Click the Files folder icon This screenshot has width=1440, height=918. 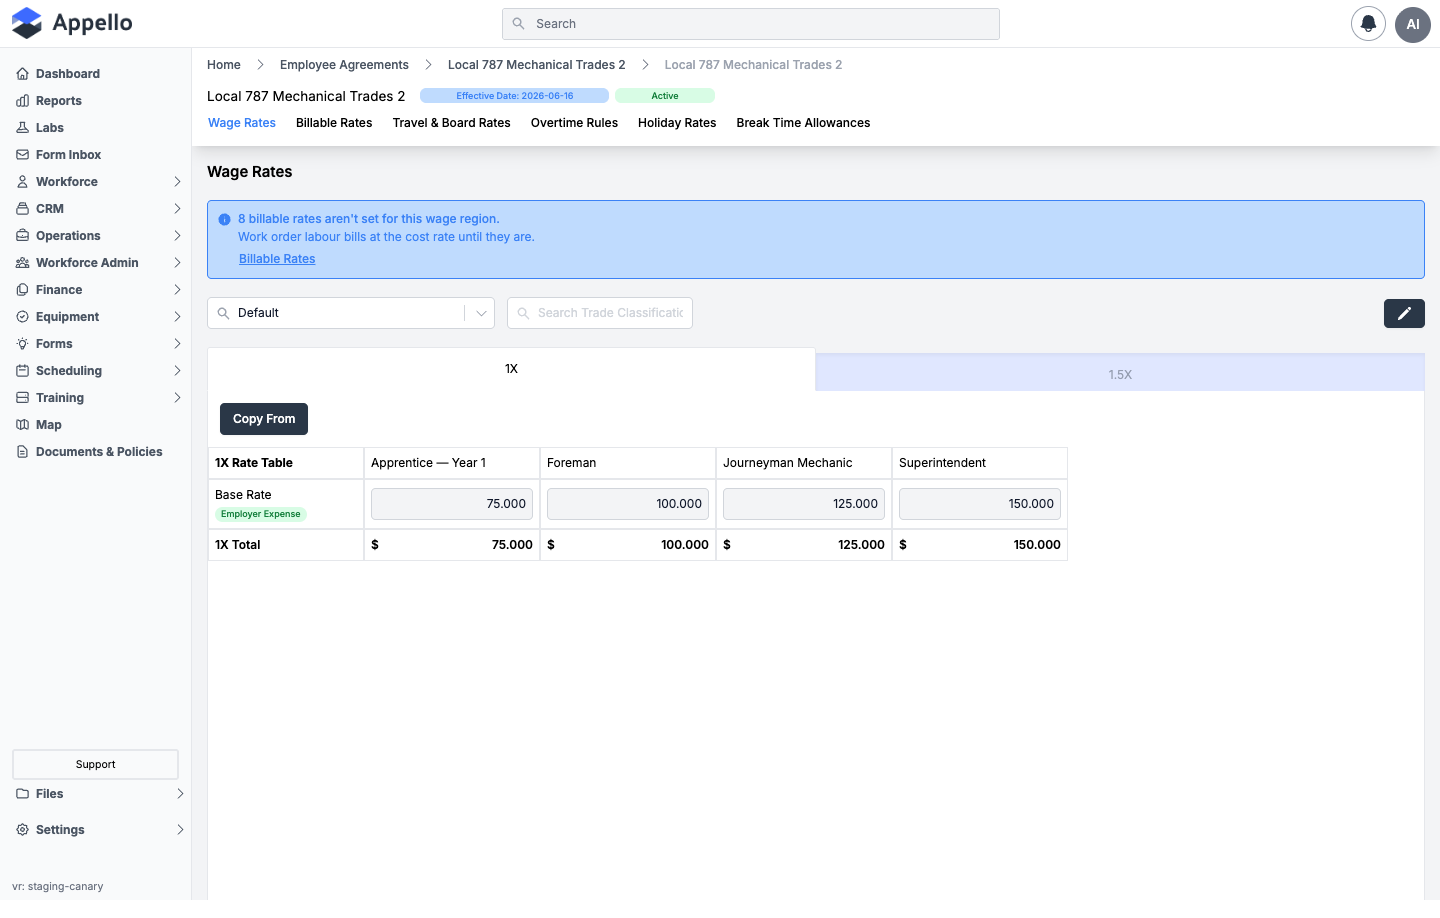[22, 794]
